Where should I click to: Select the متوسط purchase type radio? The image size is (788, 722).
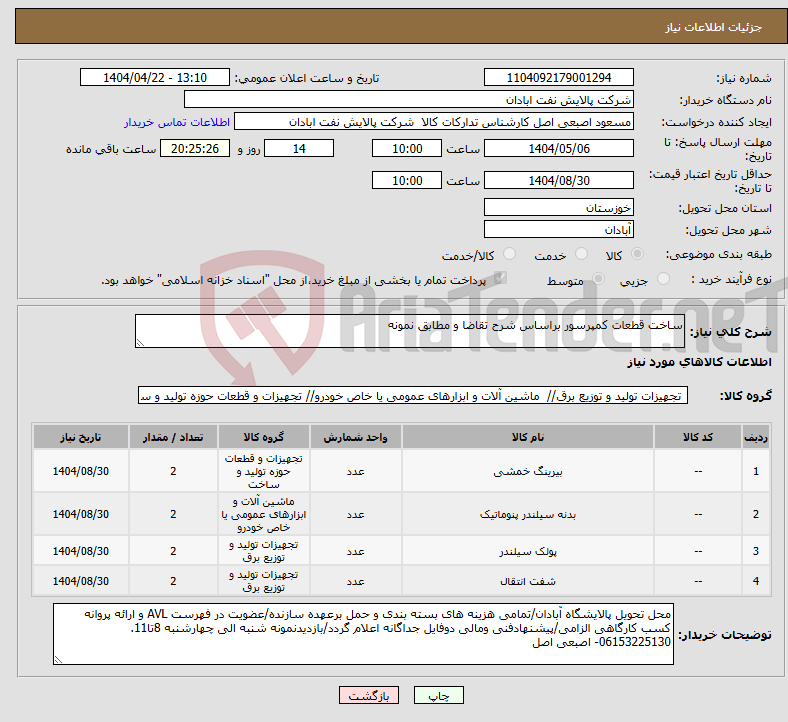(x=598, y=279)
